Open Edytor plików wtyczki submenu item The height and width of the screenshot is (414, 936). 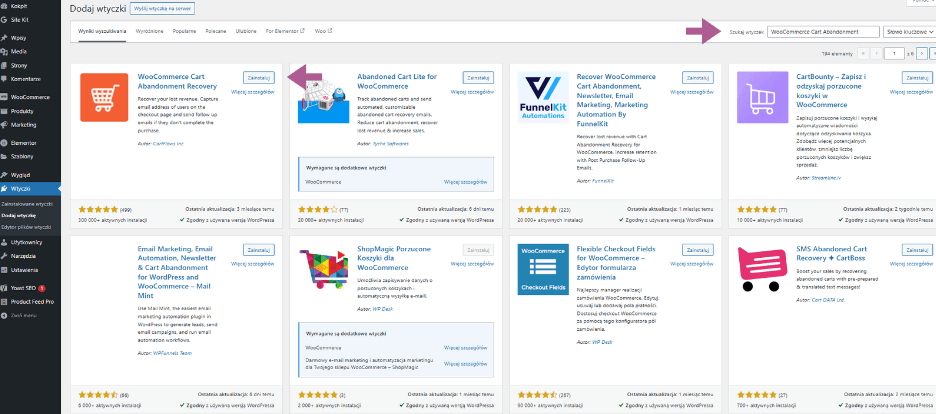[26, 227]
